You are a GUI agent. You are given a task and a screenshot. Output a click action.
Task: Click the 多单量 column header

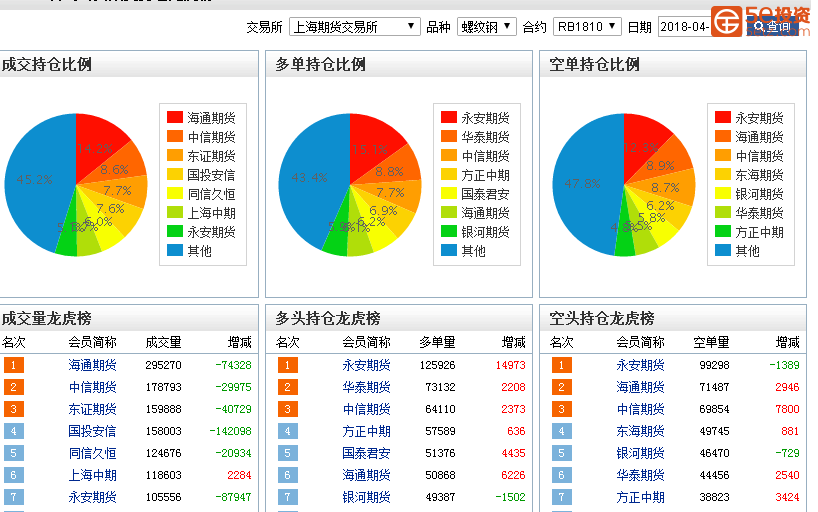[x=437, y=342]
